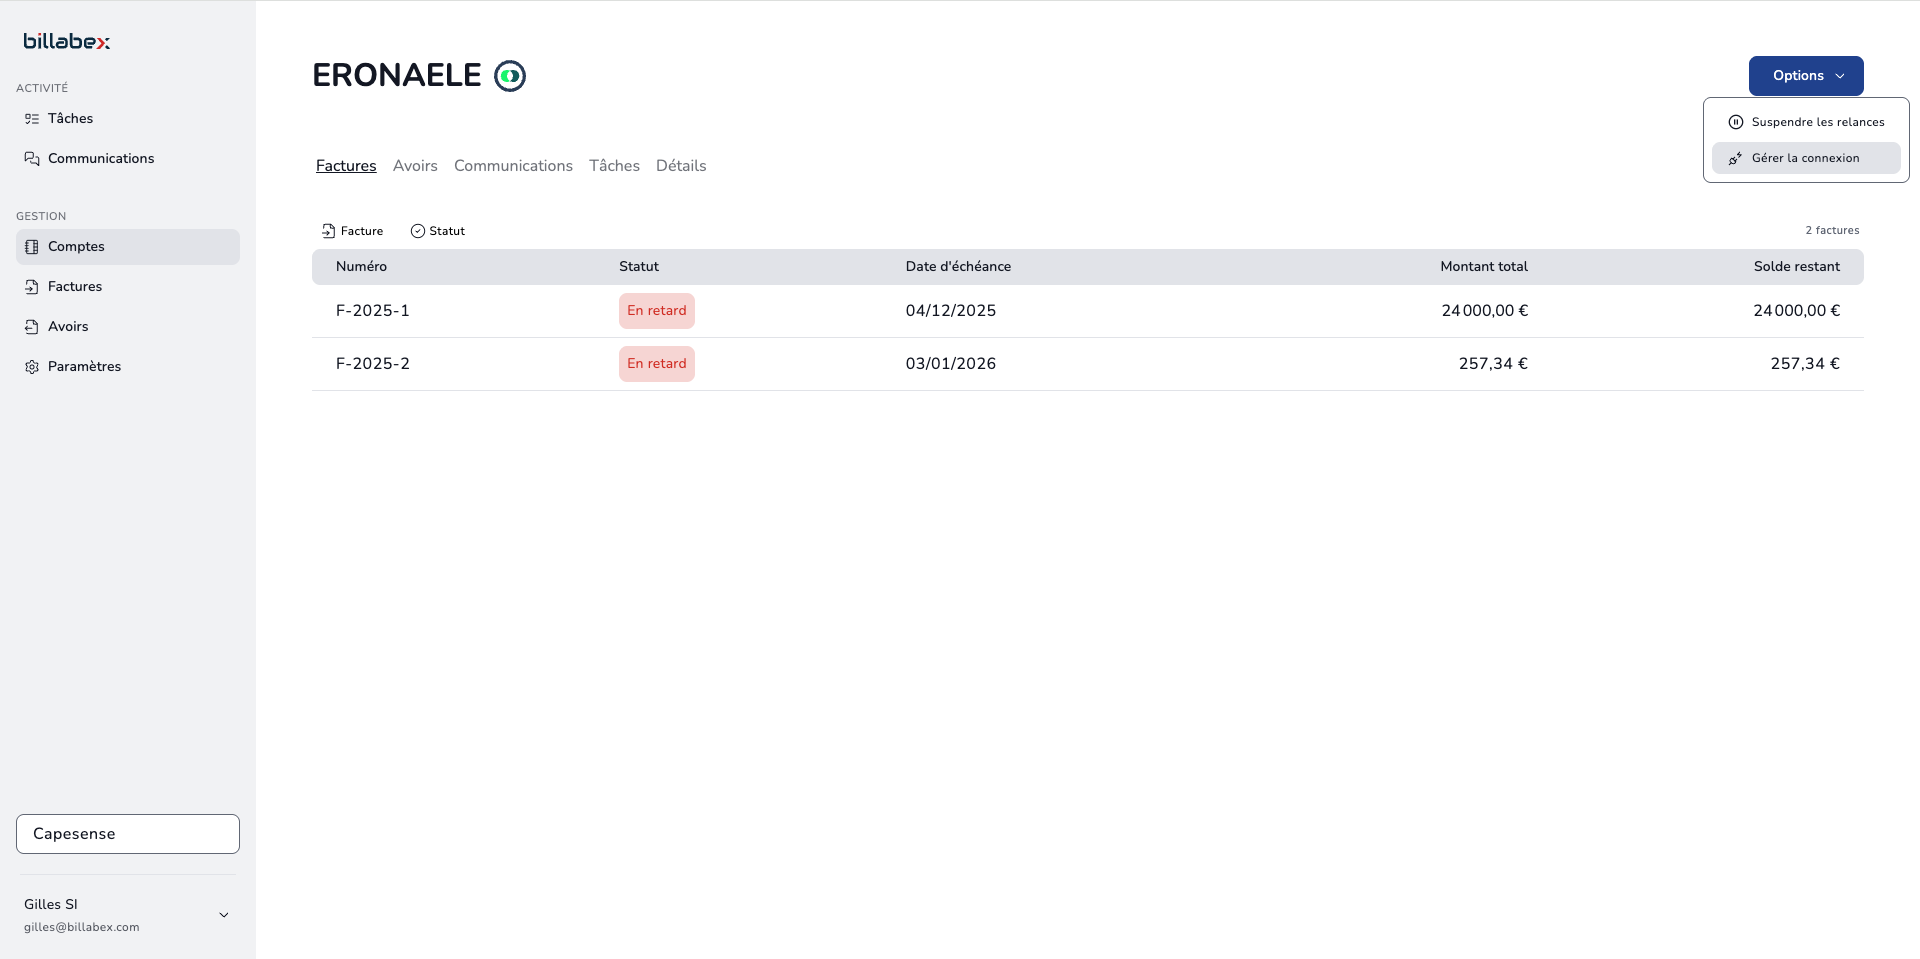Click the billabex logo
1920x959 pixels.
click(x=66, y=41)
